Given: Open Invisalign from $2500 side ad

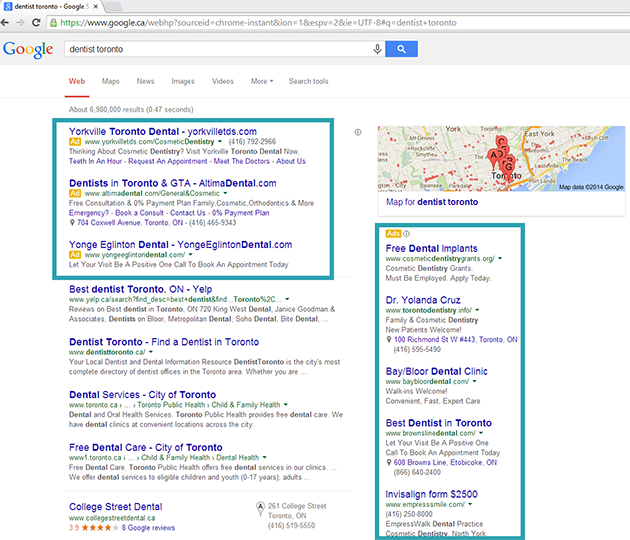Looking at the screenshot, I should click(432, 494).
